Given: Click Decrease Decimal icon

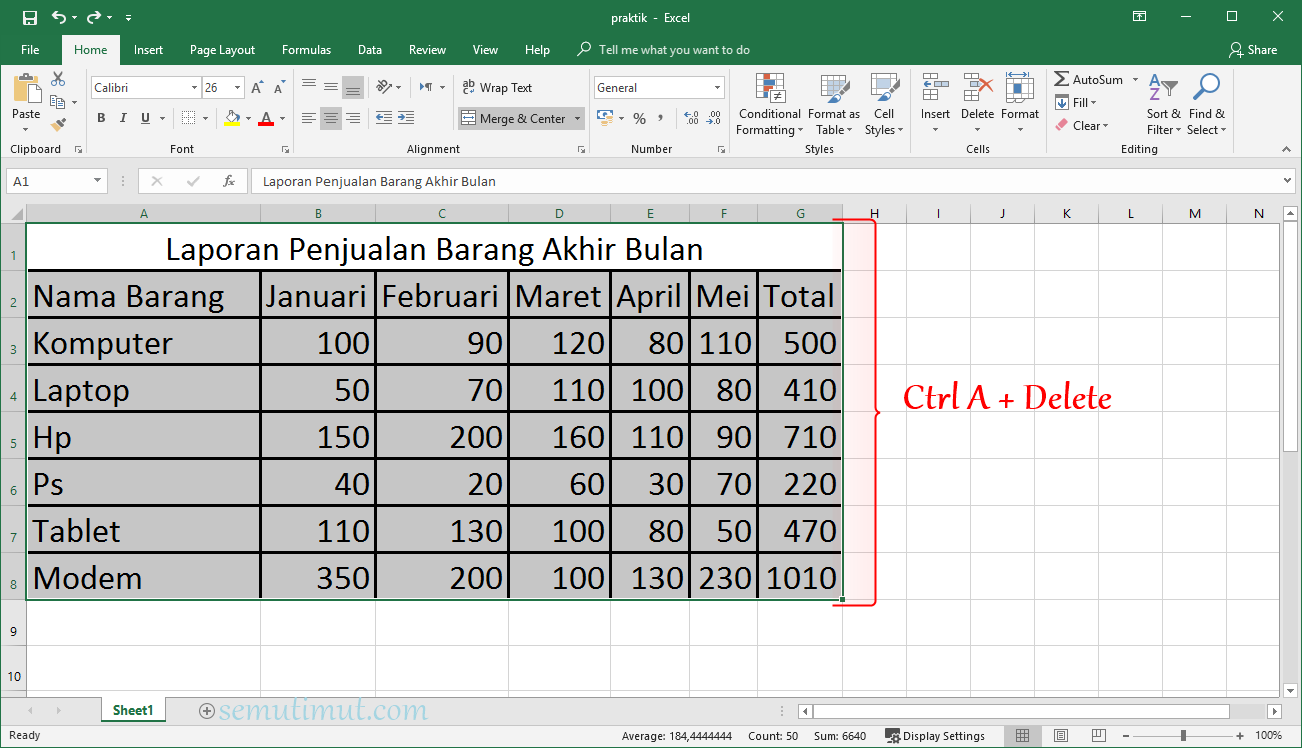Looking at the screenshot, I should click(713, 118).
